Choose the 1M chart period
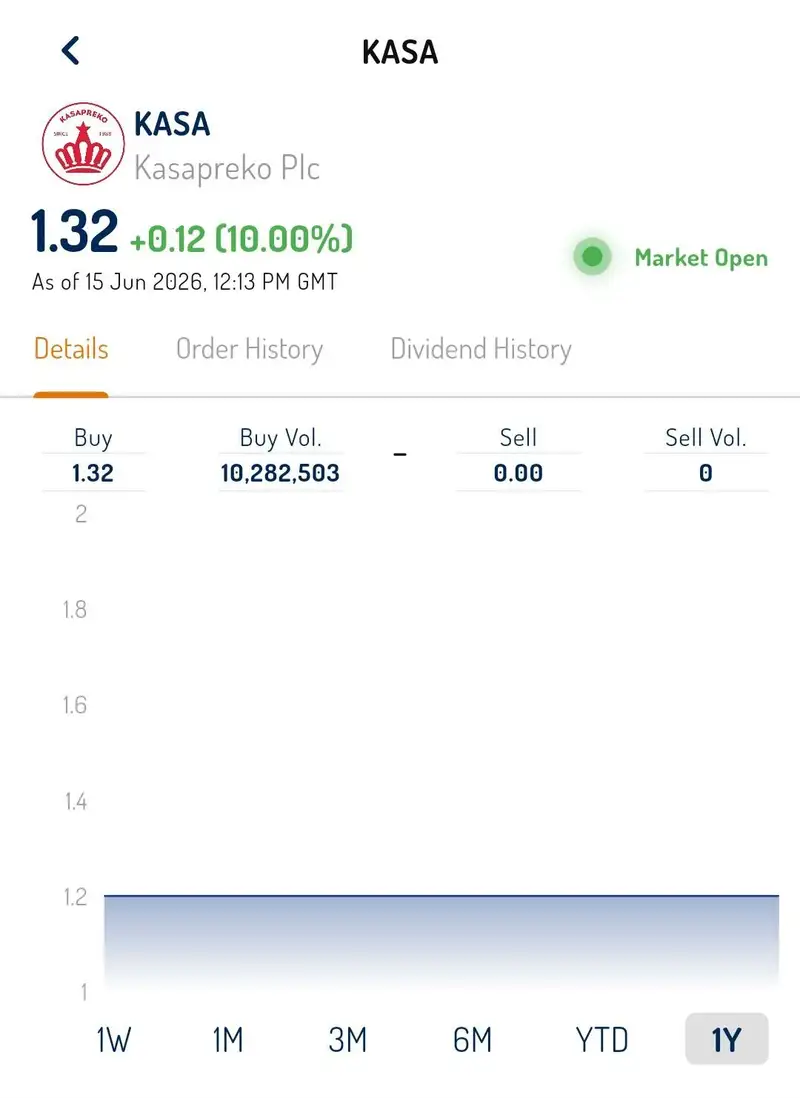The height and width of the screenshot is (1098, 800). pos(228,1039)
